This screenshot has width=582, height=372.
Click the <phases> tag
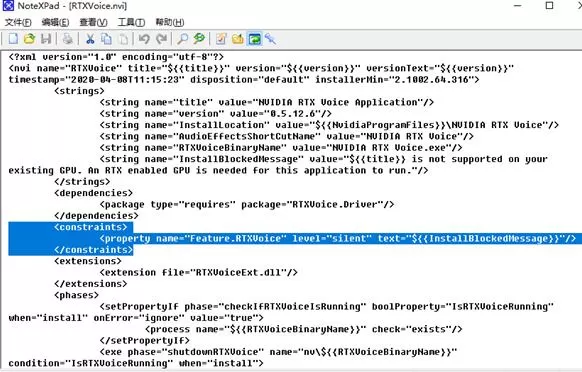pyautogui.click(x=76, y=295)
